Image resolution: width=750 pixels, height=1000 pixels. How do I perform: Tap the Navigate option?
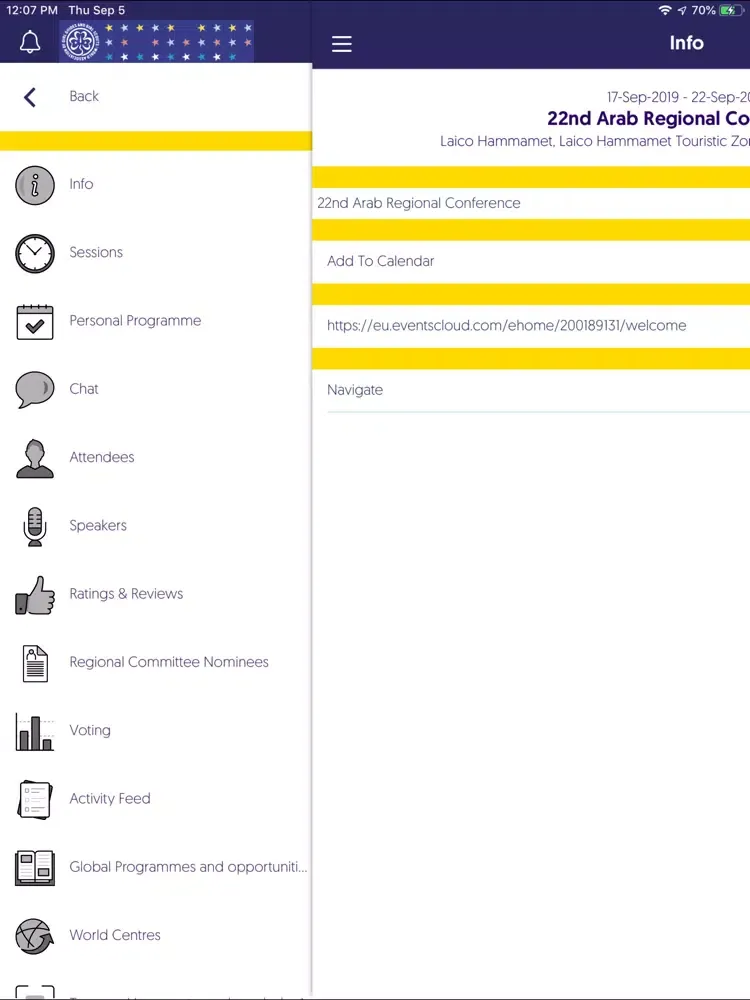coord(355,390)
